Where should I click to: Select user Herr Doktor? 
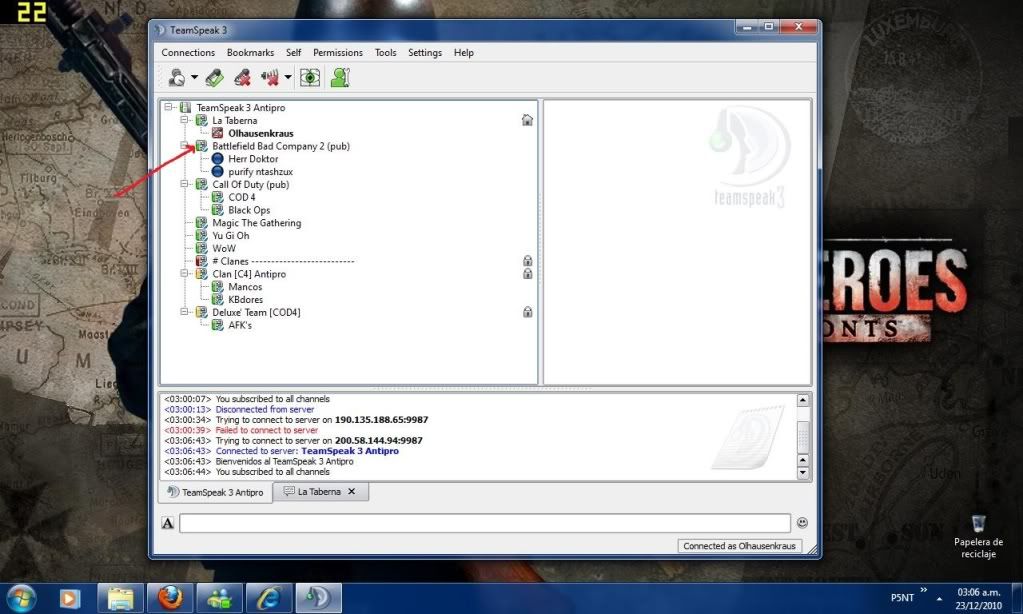click(253, 159)
